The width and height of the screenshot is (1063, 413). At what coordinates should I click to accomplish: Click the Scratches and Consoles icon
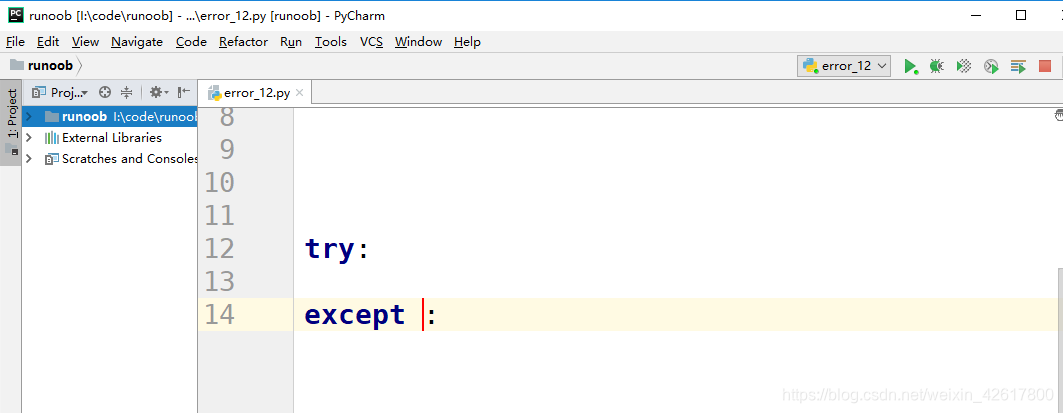(52, 159)
